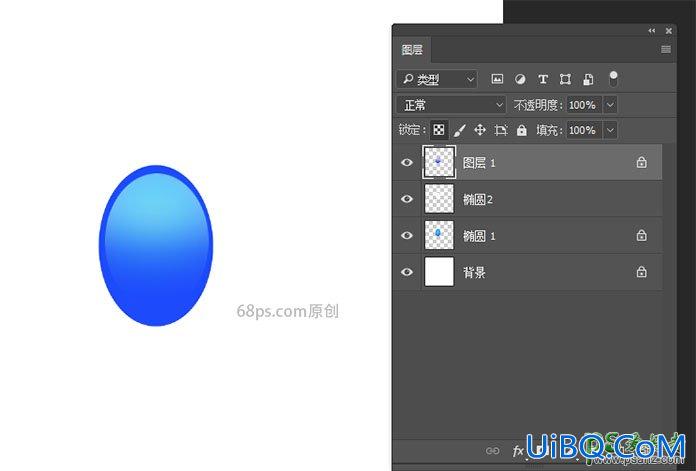Click the lock icon on 椭圆 1 row
The image size is (696, 471).
click(641, 235)
